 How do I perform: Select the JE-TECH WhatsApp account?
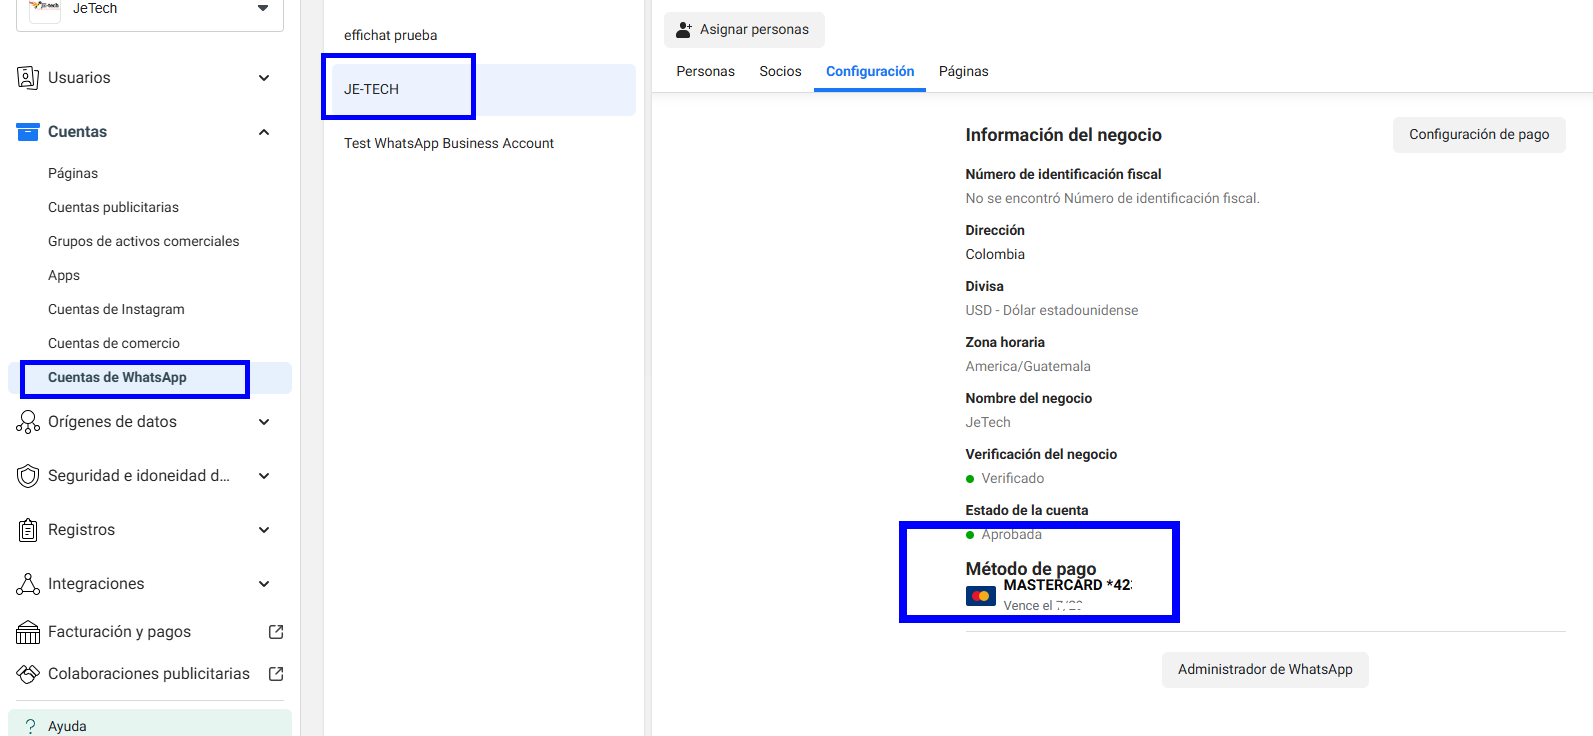click(484, 89)
